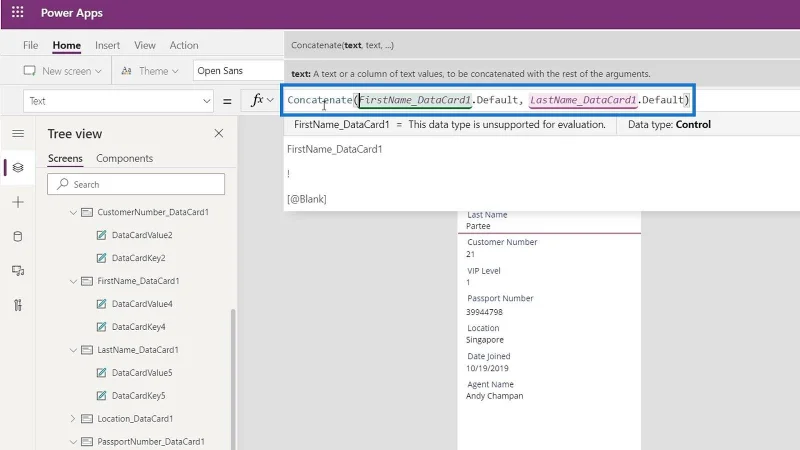Switch to the Screens tab
800x450 pixels.
pyautogui.click(x=65, y=158)
